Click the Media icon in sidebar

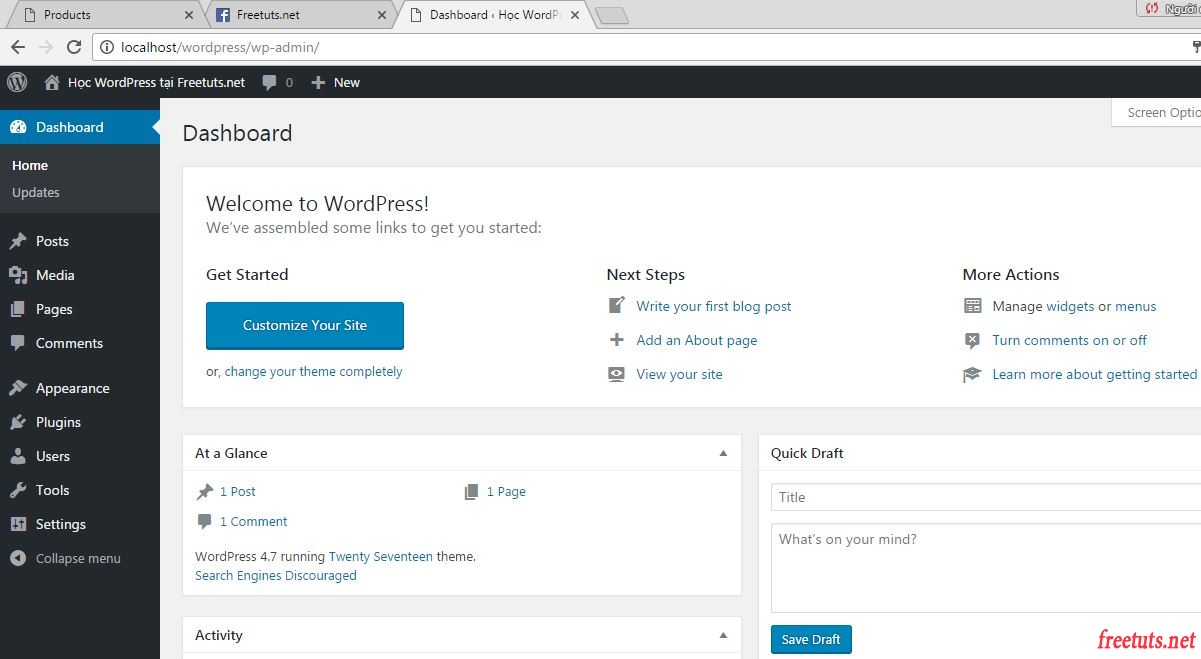(x=17, y=275)
